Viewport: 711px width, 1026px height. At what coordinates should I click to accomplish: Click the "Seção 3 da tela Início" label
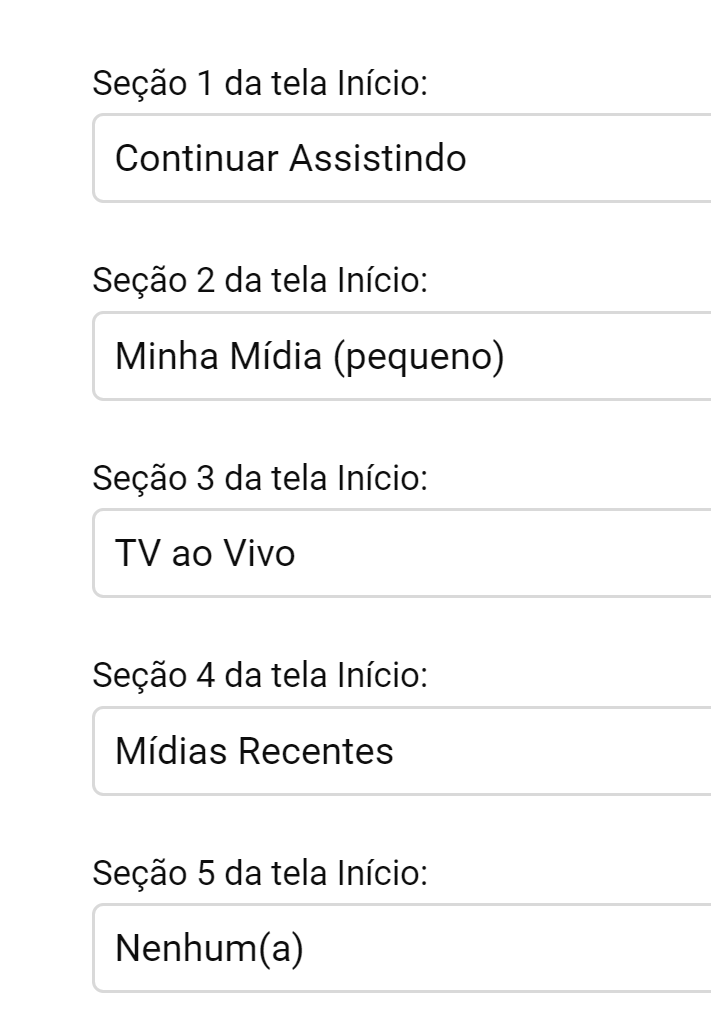(260, 480)
